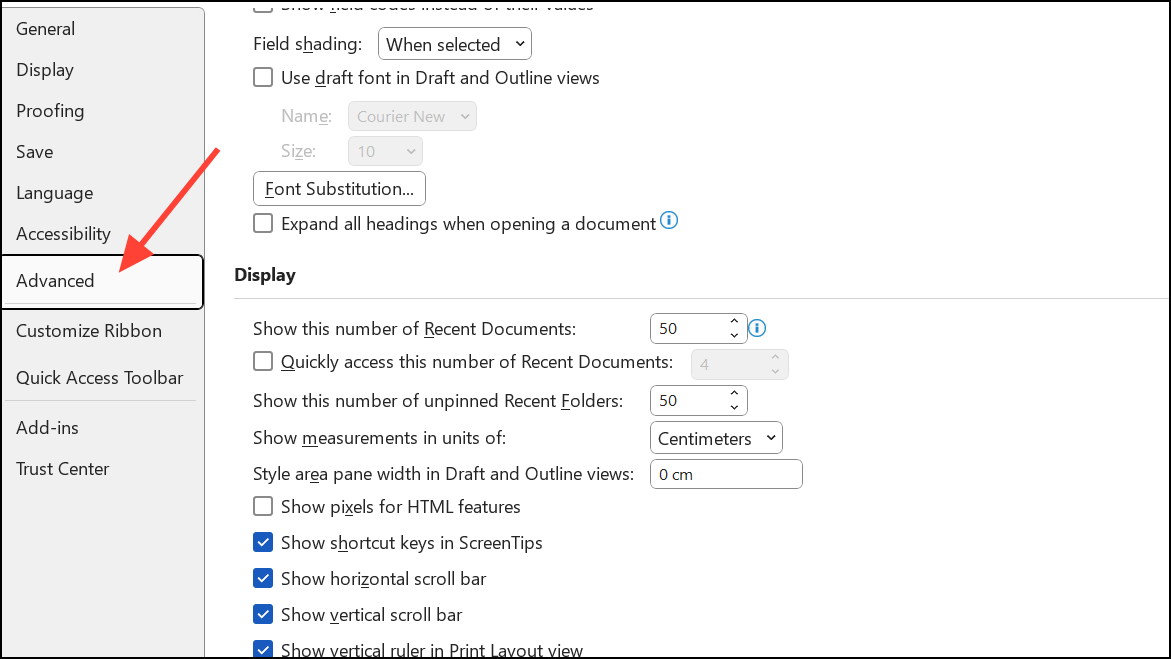Click the Font Substitution button

pos(339,189)
